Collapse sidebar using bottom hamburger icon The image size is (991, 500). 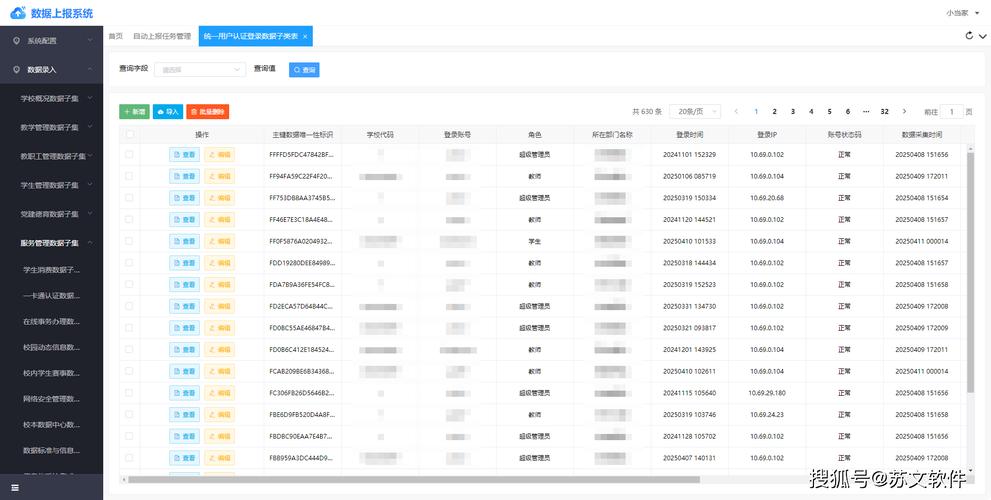[15, 488]
